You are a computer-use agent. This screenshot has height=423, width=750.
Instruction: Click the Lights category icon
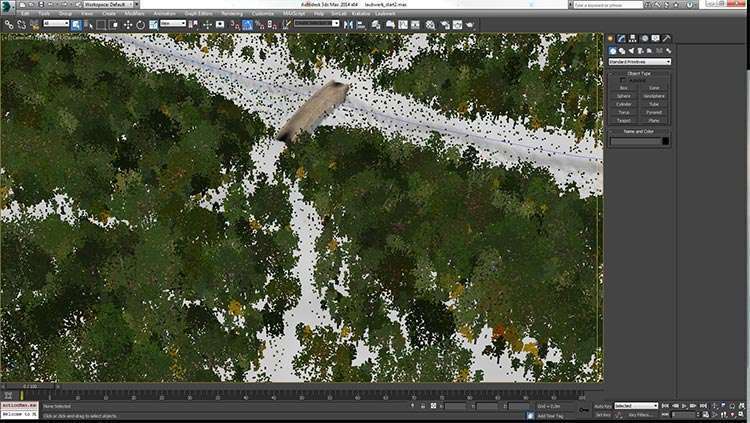[x=630, y=50]
